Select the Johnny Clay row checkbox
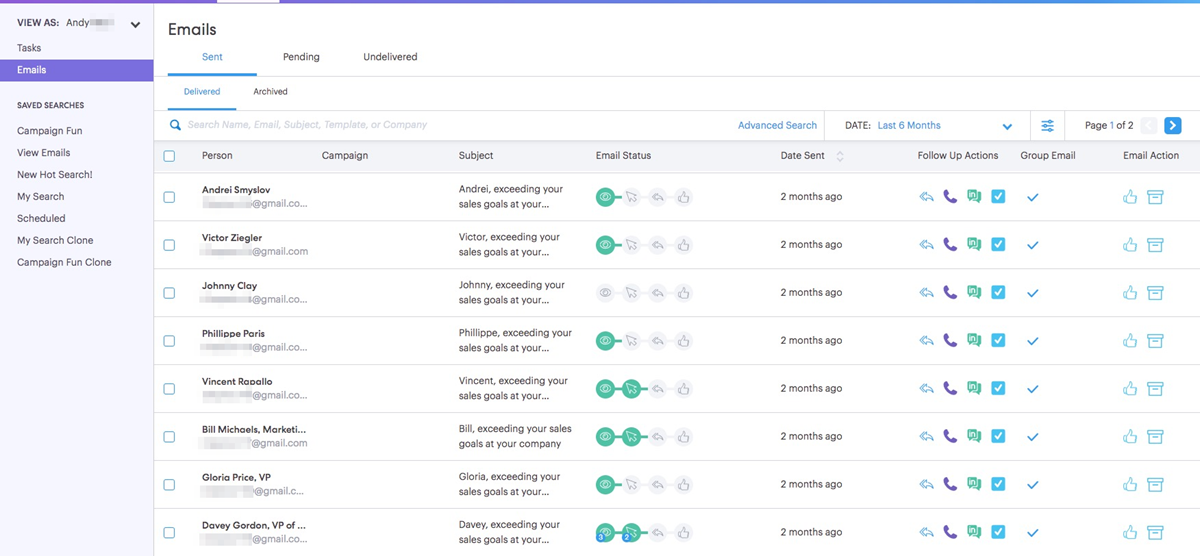 [x=169, y=293]
